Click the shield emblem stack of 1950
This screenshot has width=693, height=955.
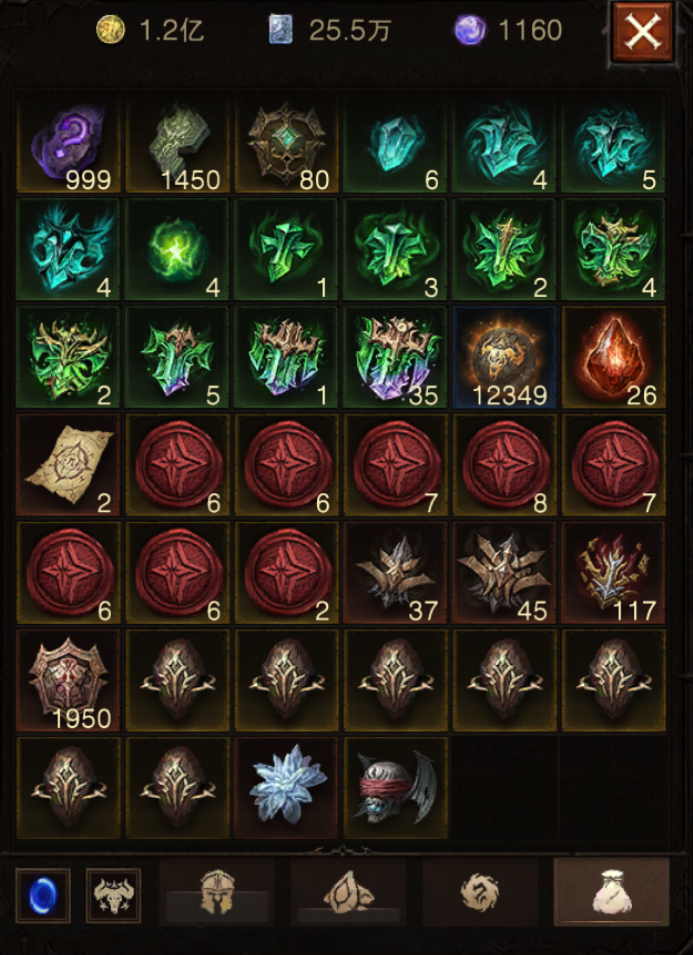69,680
